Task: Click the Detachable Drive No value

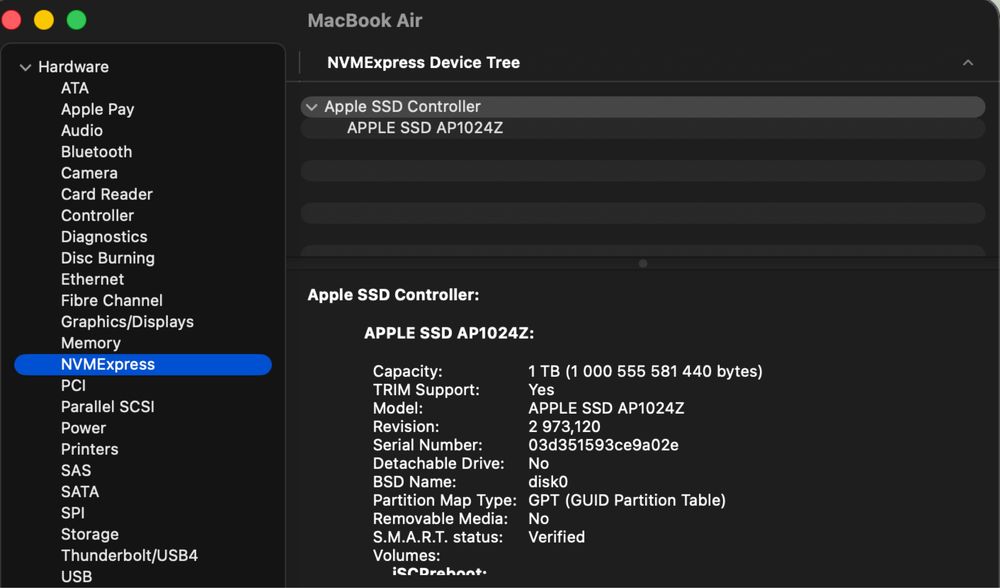Action: tap(538, 464)
